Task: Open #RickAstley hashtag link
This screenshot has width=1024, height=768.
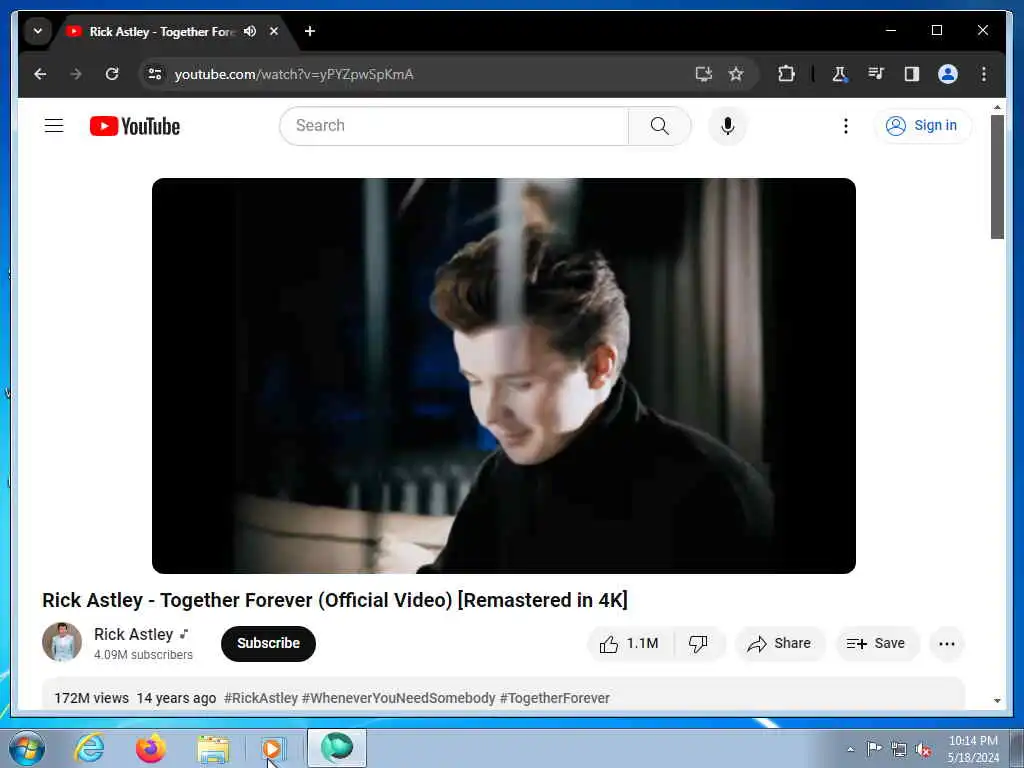Action: pos(261,698)
